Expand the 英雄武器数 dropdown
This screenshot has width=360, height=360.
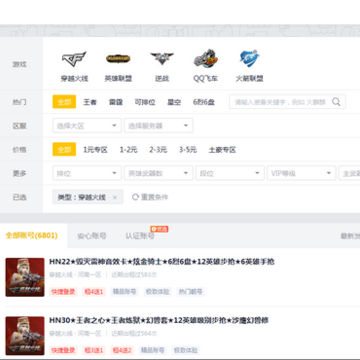pos(159,173)
